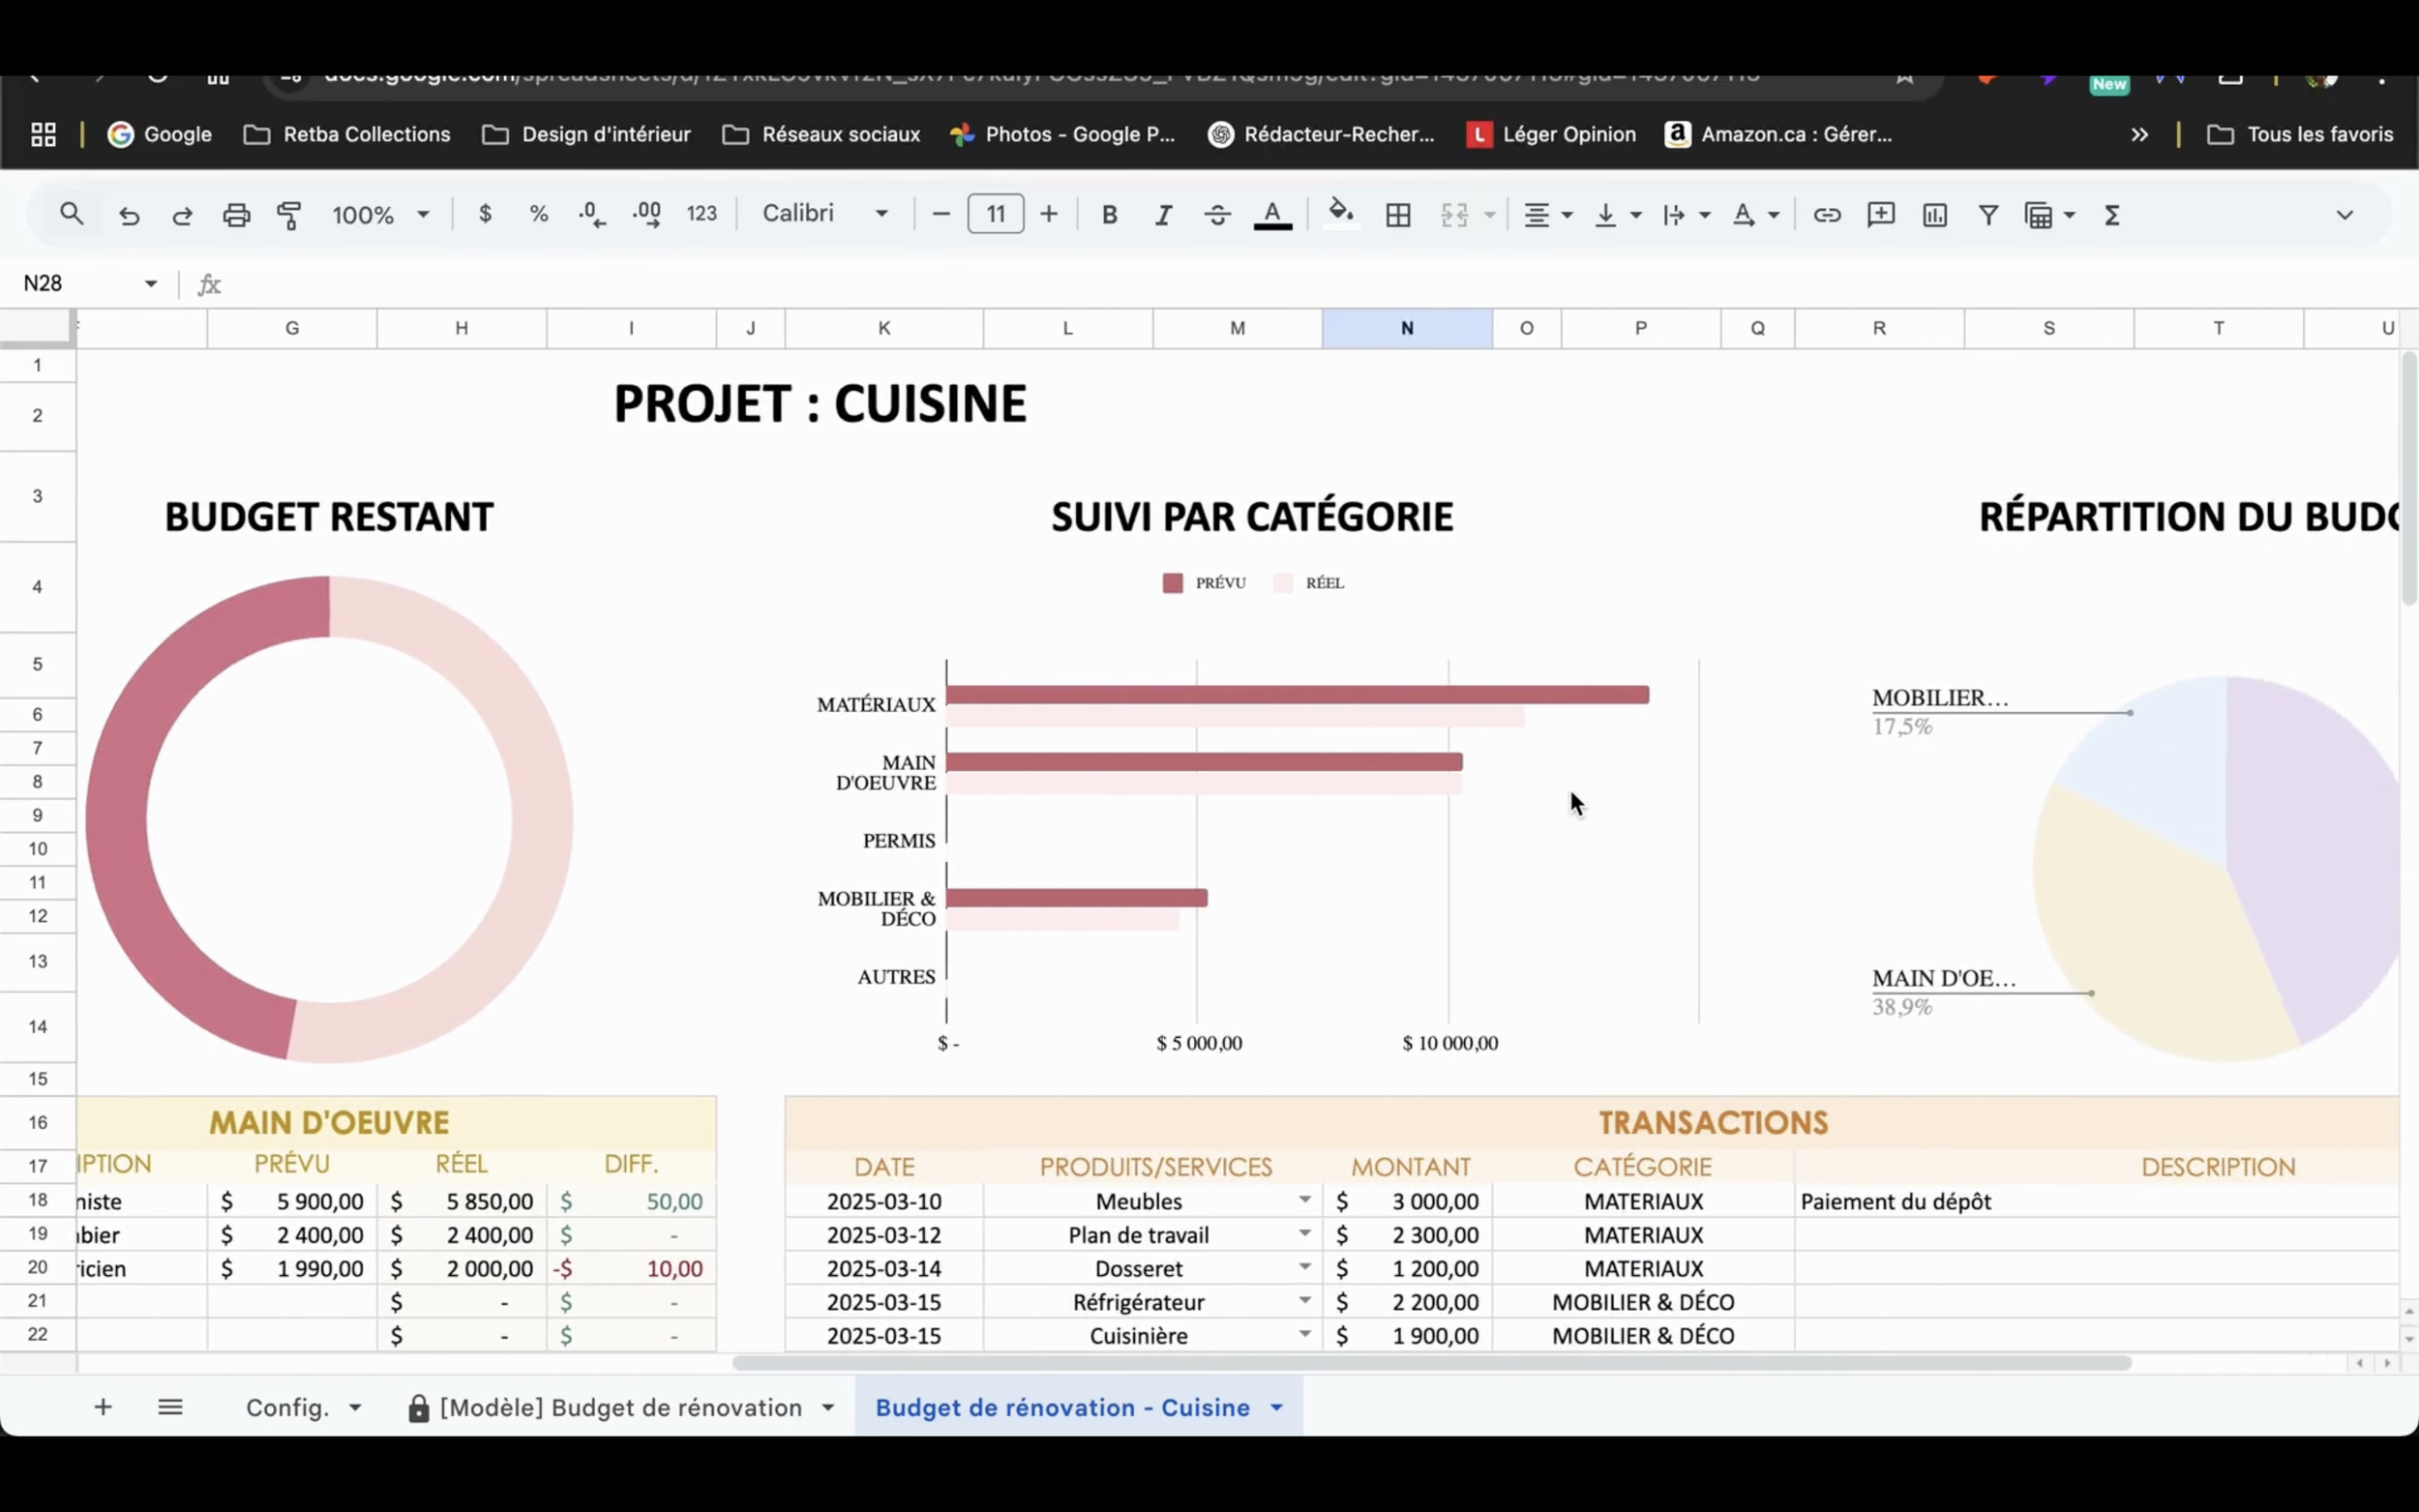
Task: Open the Design d'intérieur bookmark folder
Action: (586, 134)
